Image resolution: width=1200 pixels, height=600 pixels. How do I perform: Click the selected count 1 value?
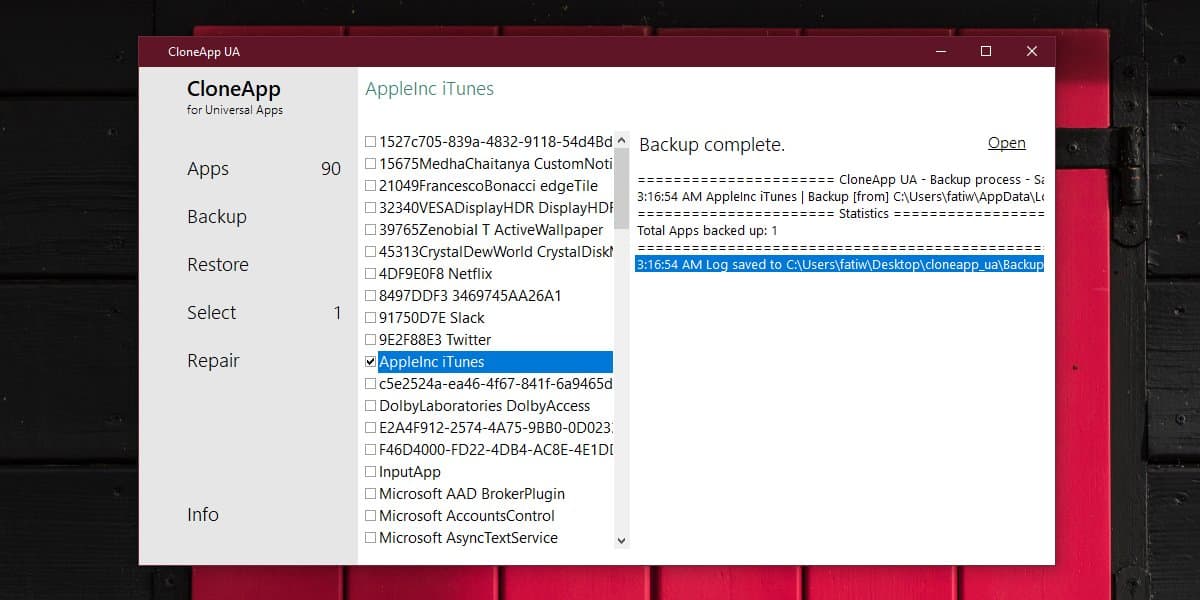point(337,313)
